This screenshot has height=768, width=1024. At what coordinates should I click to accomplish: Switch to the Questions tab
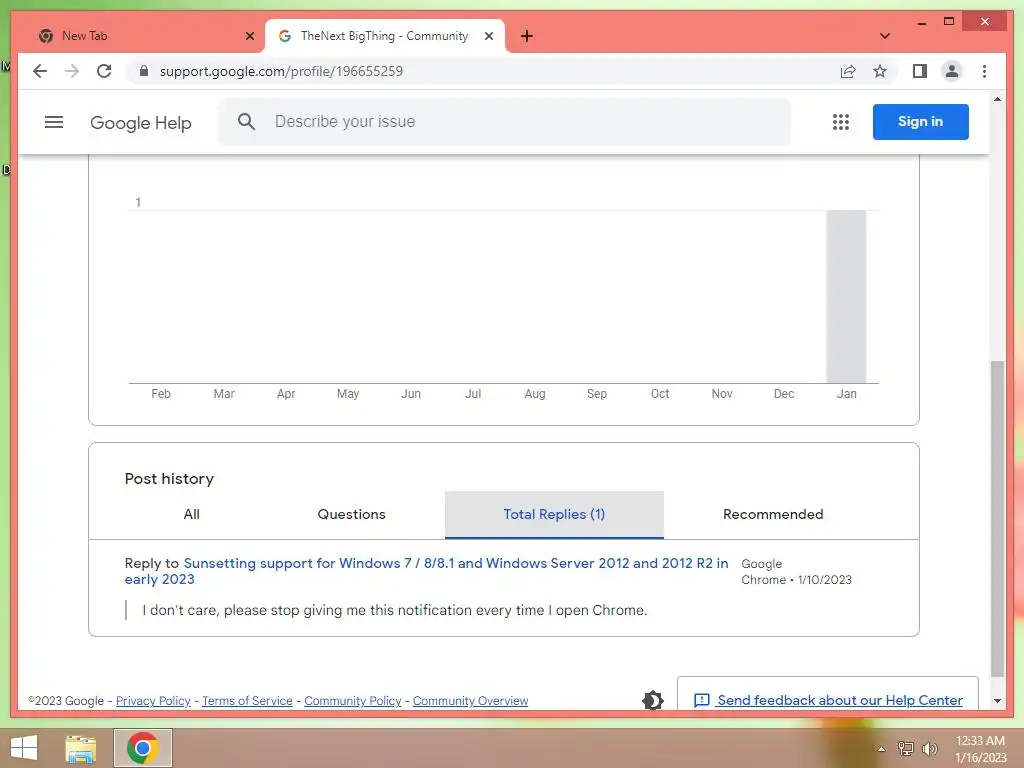click(x=351, y=515)
